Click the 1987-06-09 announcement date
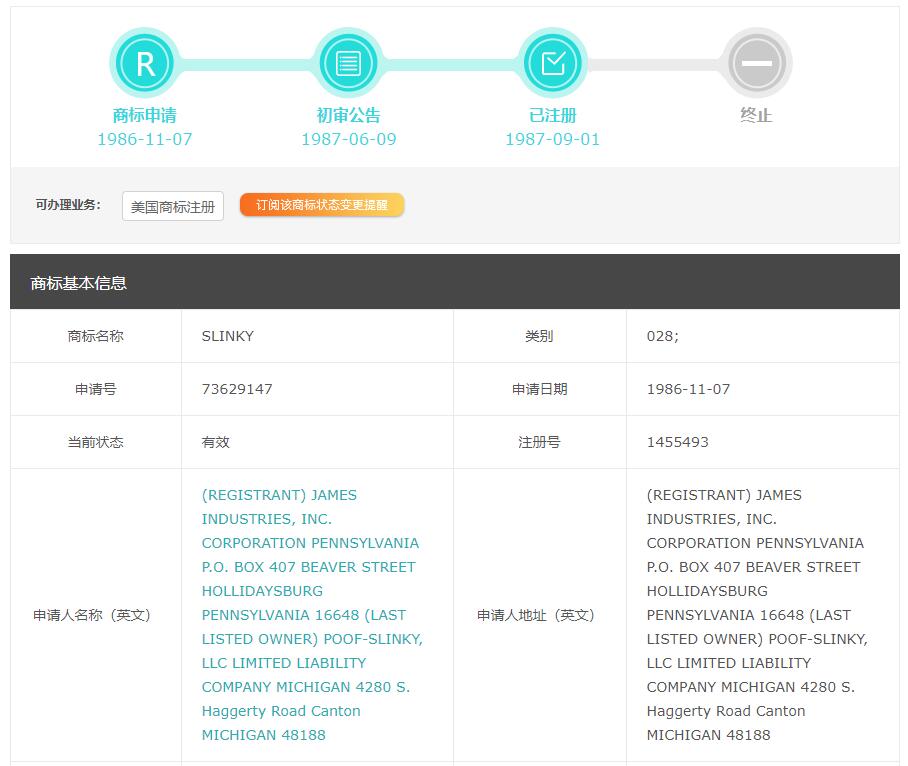Viewport: 908px width, 766px height. tap(349, 140)
